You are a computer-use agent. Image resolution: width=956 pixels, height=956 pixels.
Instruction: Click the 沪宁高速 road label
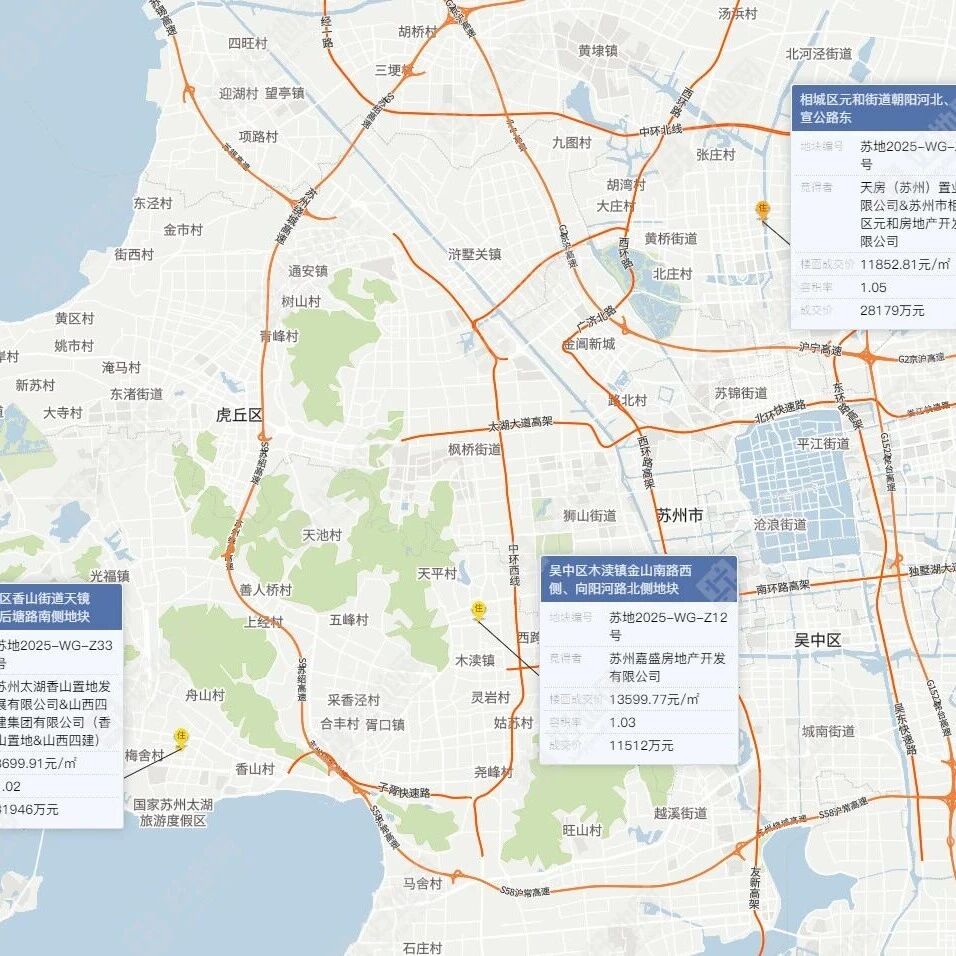[821, 349]
